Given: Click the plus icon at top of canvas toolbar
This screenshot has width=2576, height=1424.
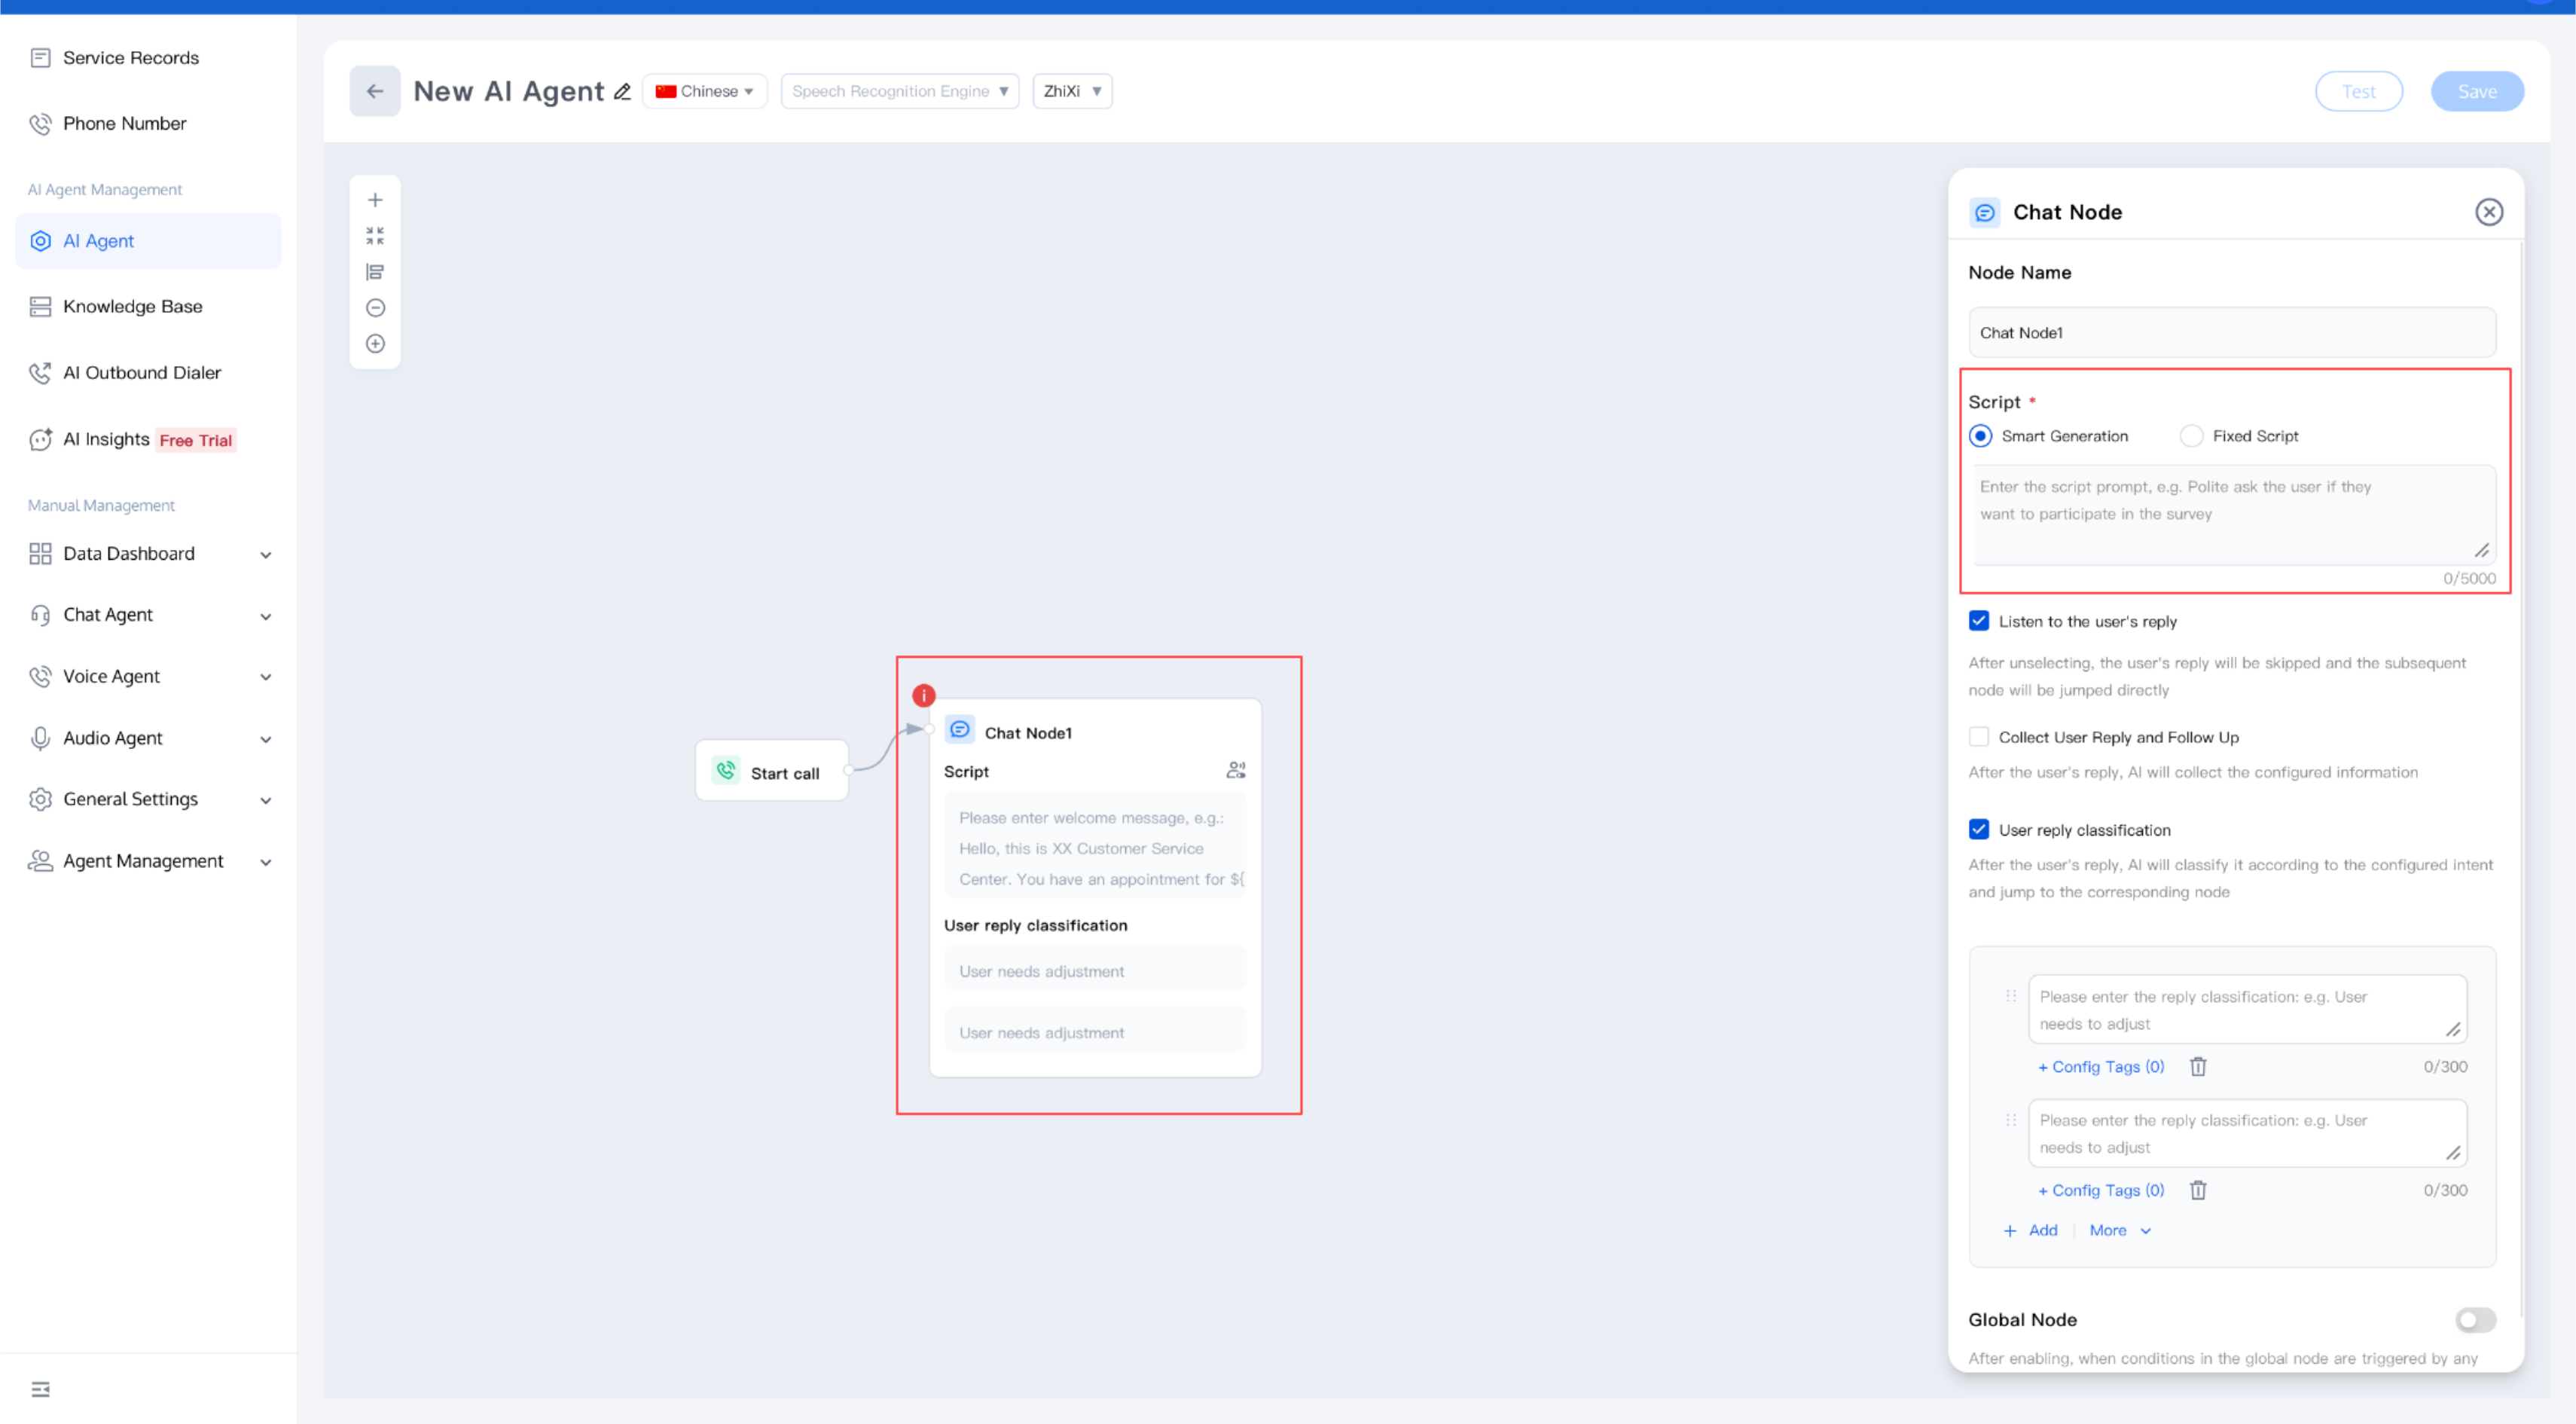Looking at the screenshot, I should [375, 200].
